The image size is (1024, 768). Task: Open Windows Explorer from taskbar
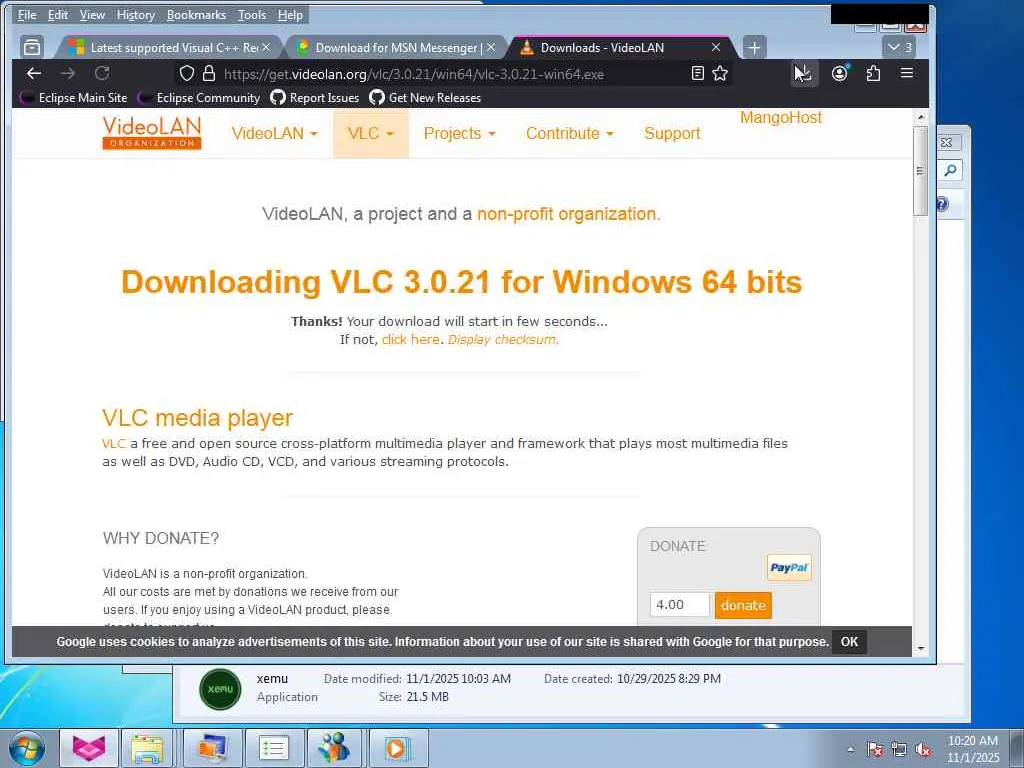pyautogui.click(x=147, y=748)
